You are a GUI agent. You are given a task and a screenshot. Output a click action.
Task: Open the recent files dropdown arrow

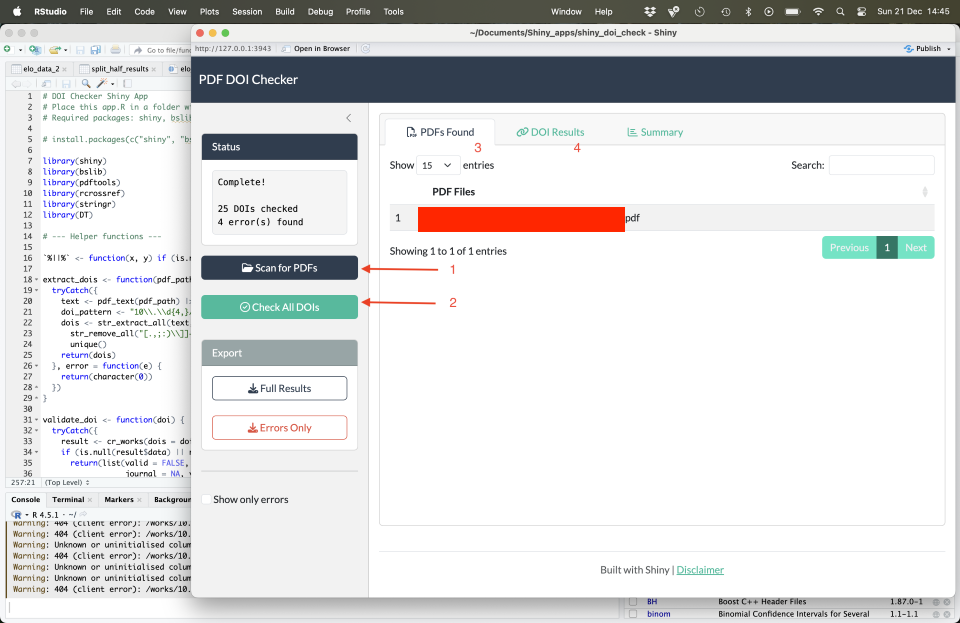[65, 50]
